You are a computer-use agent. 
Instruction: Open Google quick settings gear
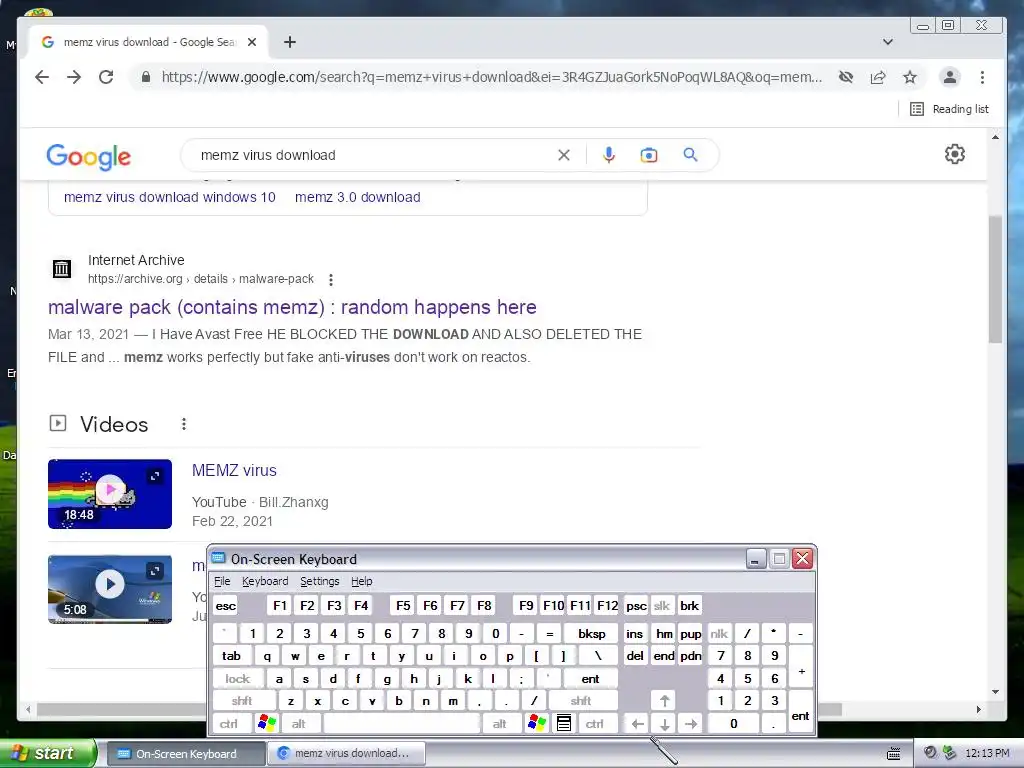point(955,154)
